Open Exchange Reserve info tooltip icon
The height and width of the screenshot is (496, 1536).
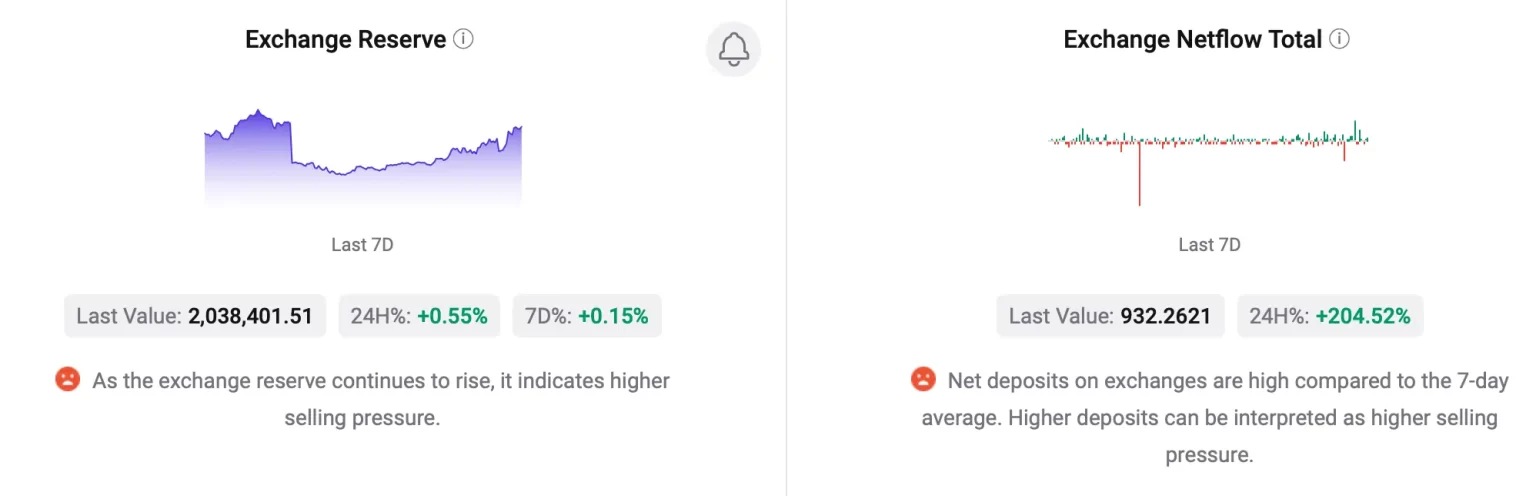pos(463,39)
